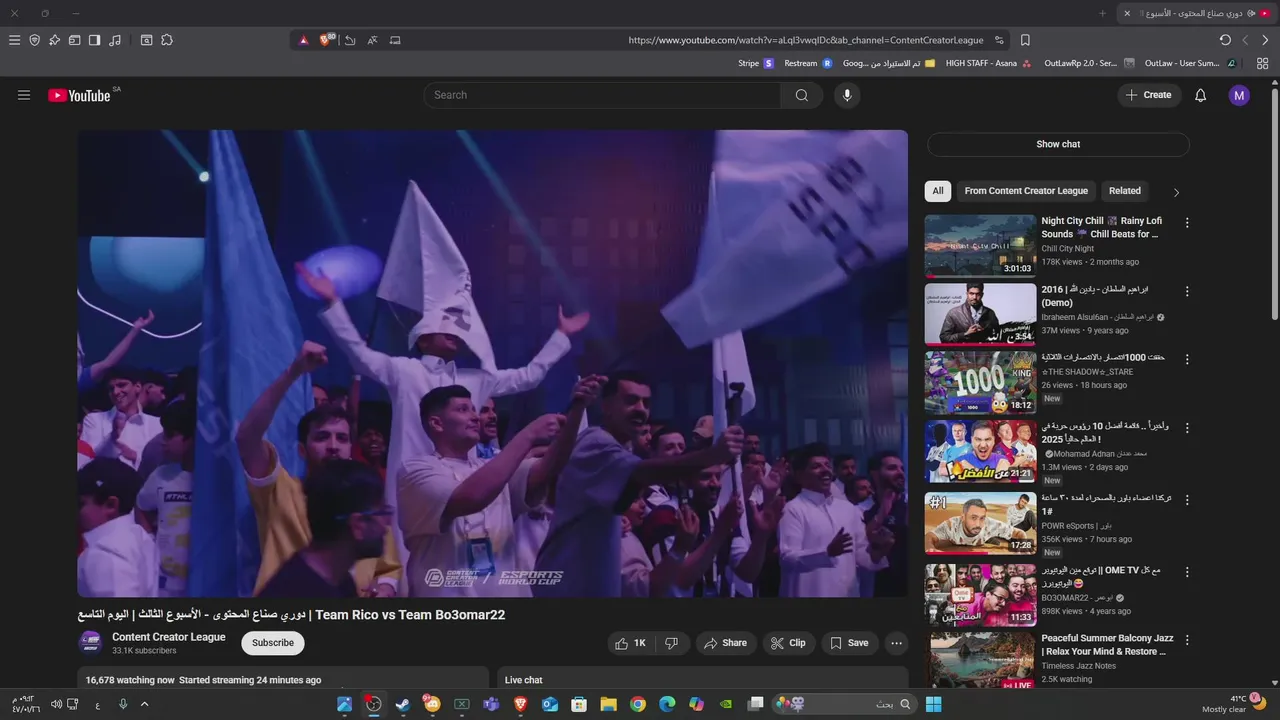Image resolution: width=1280 pixels, height=720 pixels.
Task: Open a new browser tab
Action: [1103, 13]
